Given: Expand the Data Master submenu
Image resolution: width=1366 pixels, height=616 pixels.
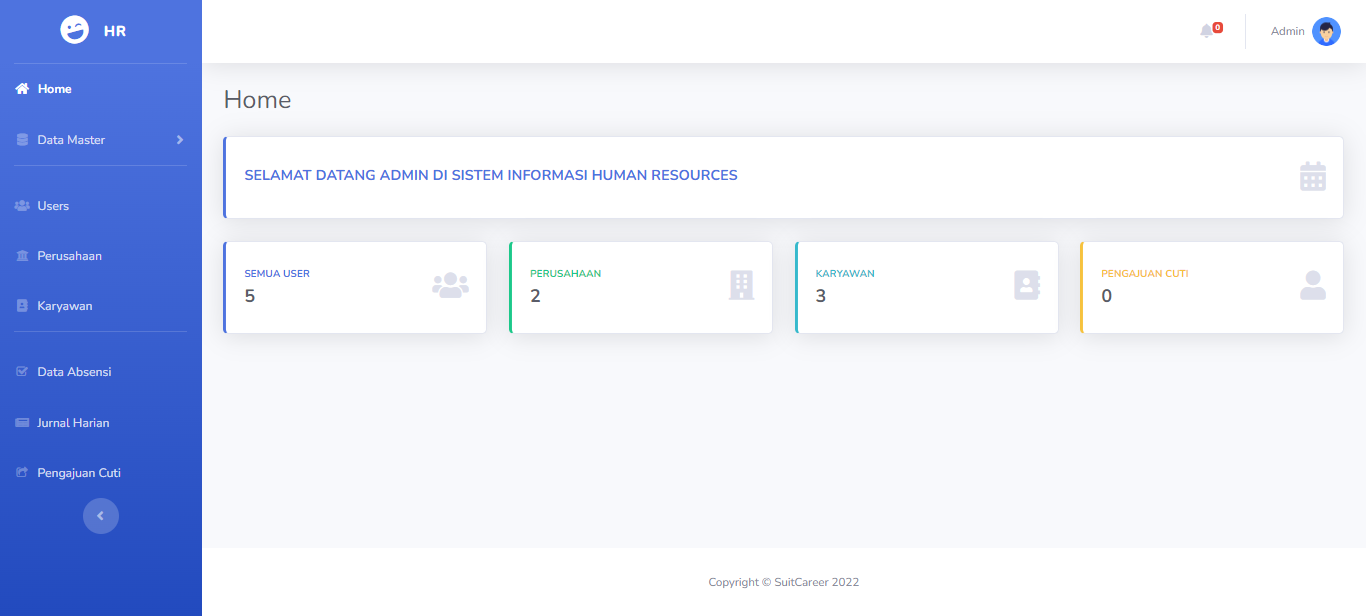Looking at the screenshot, I should click(100, 140).
